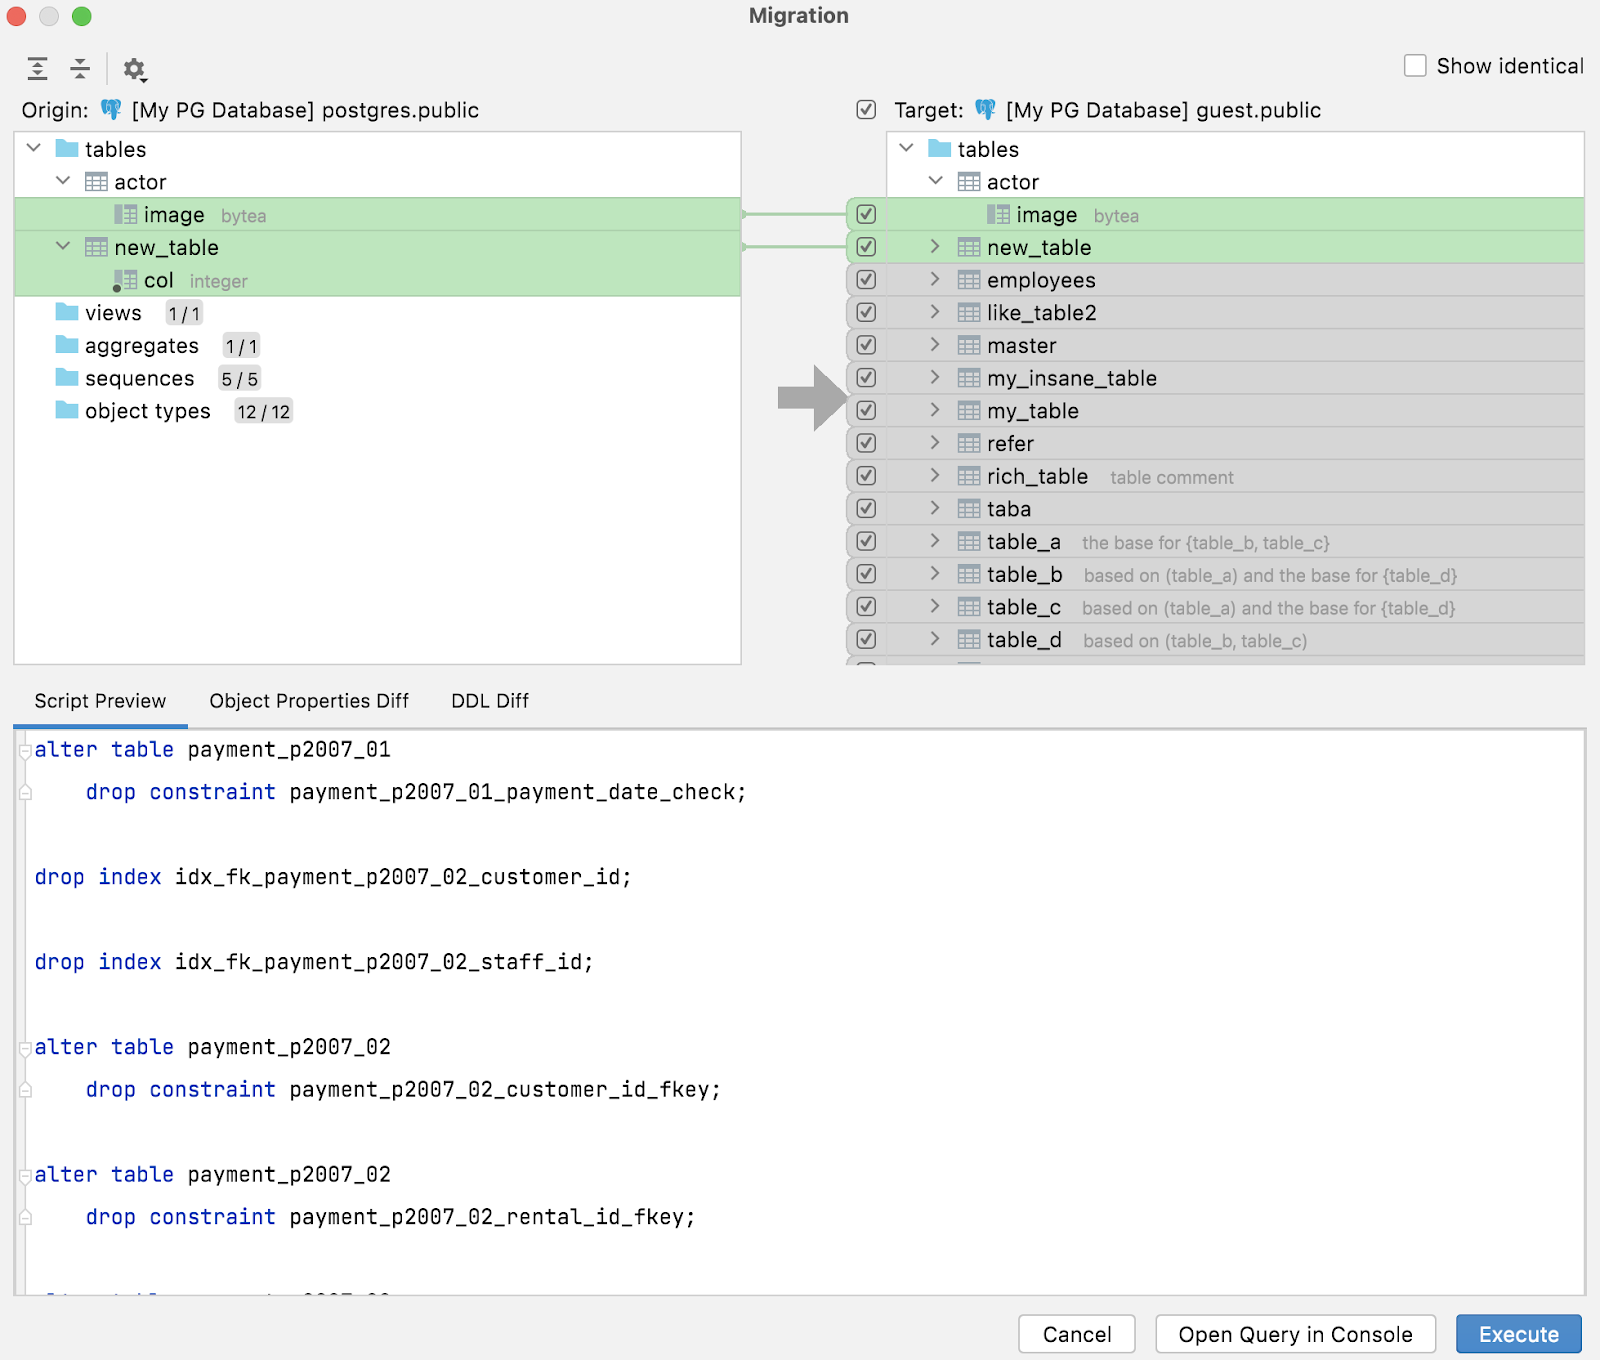Viewport: 1600px width, 1360px height.
Task: Collapse the Origin new_table node
Action: click(x=63, y=246)
